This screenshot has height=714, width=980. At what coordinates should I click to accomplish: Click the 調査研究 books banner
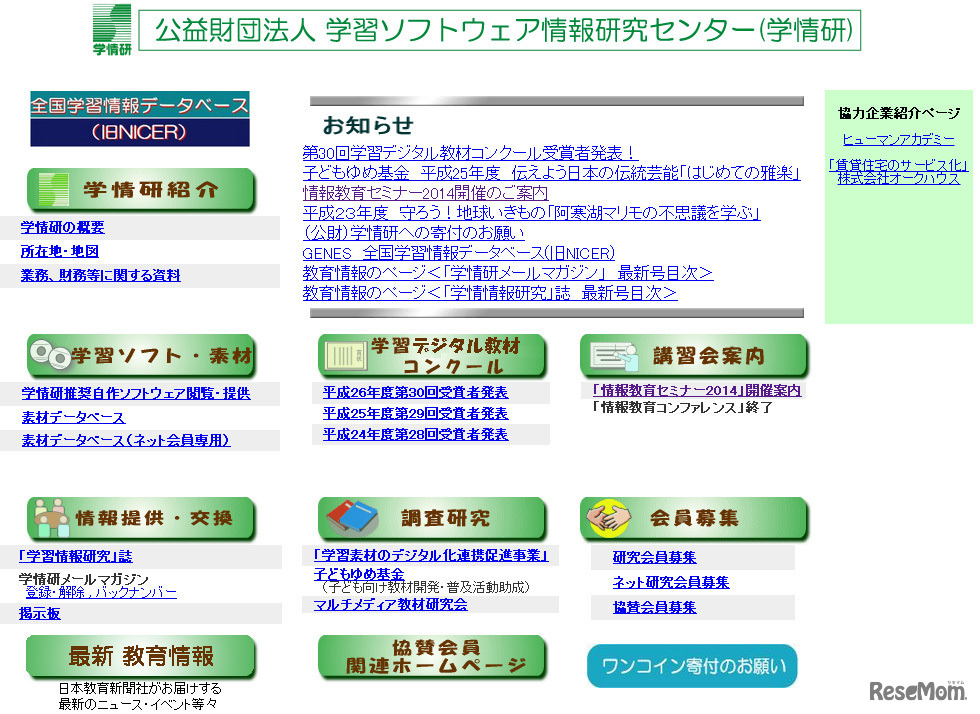[x=432, y=518]
